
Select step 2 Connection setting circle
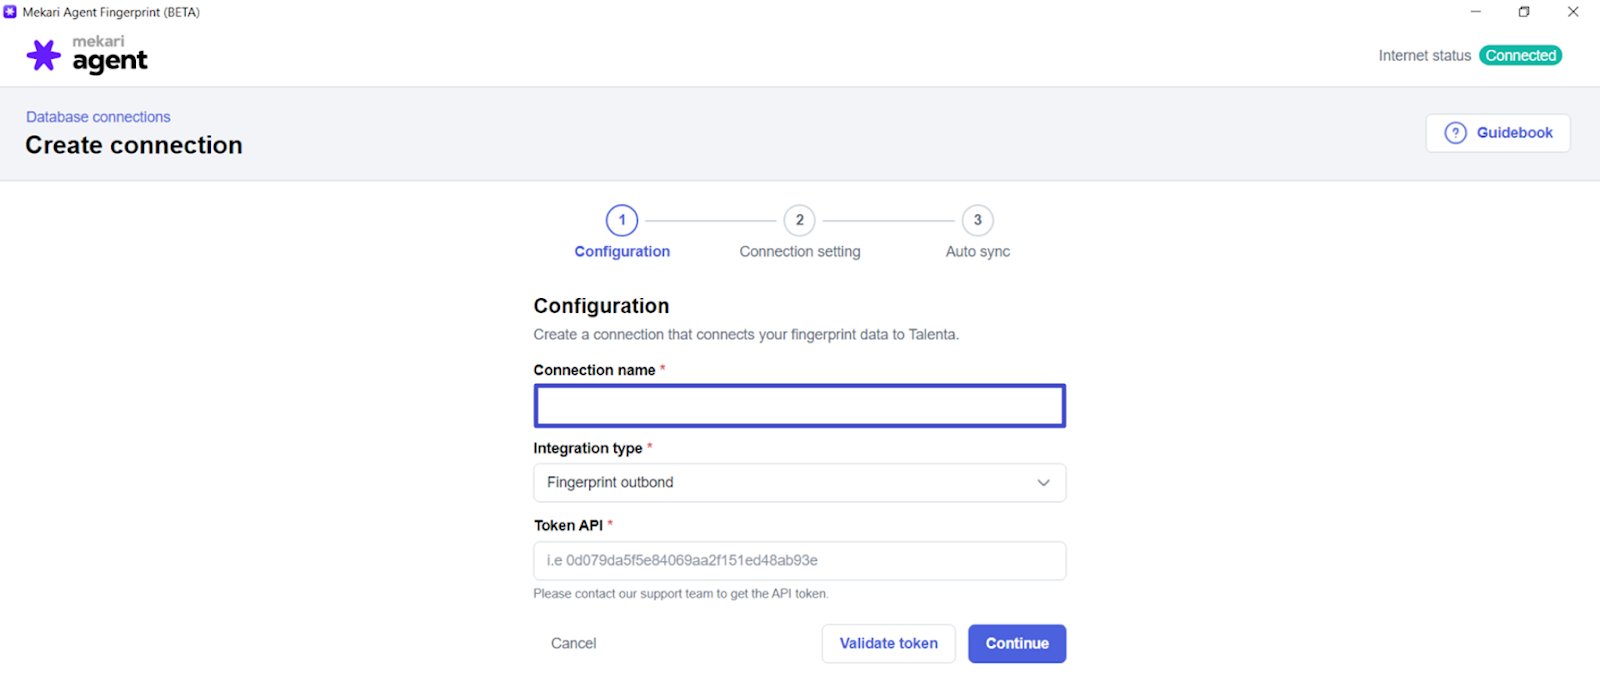pyautogui.click(x=800, y=220)
